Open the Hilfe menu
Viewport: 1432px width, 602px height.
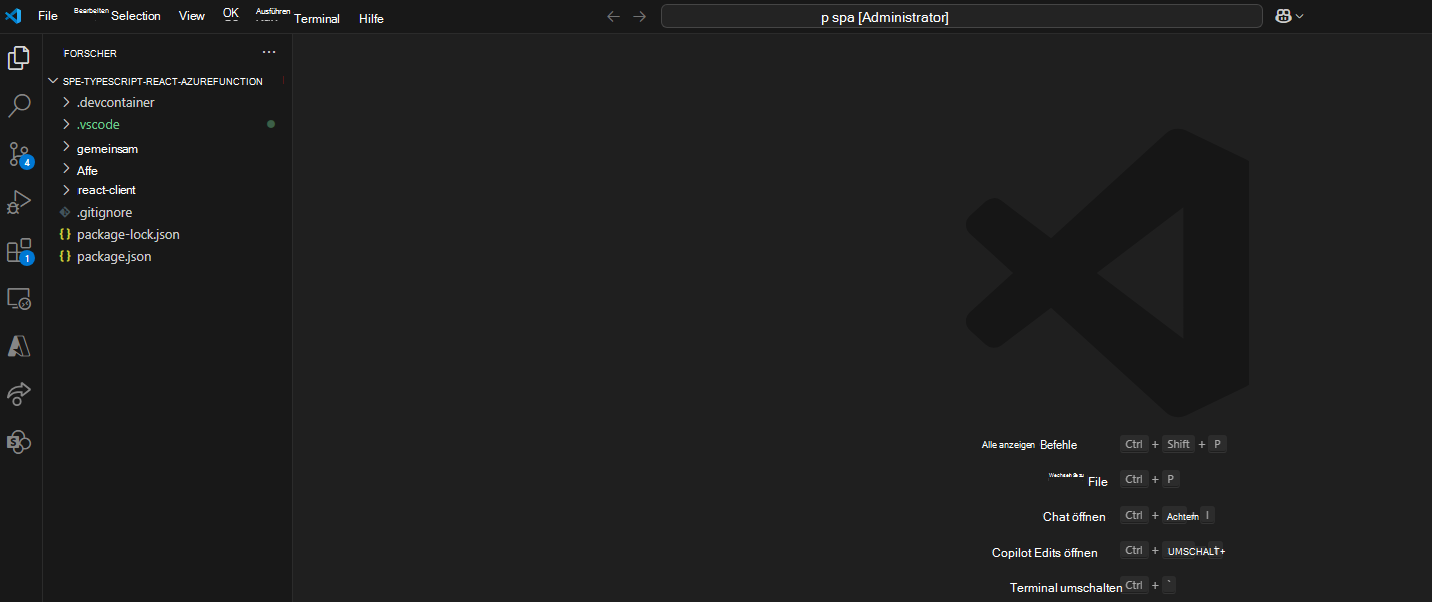pyautogui.click(x=371, y=18)
